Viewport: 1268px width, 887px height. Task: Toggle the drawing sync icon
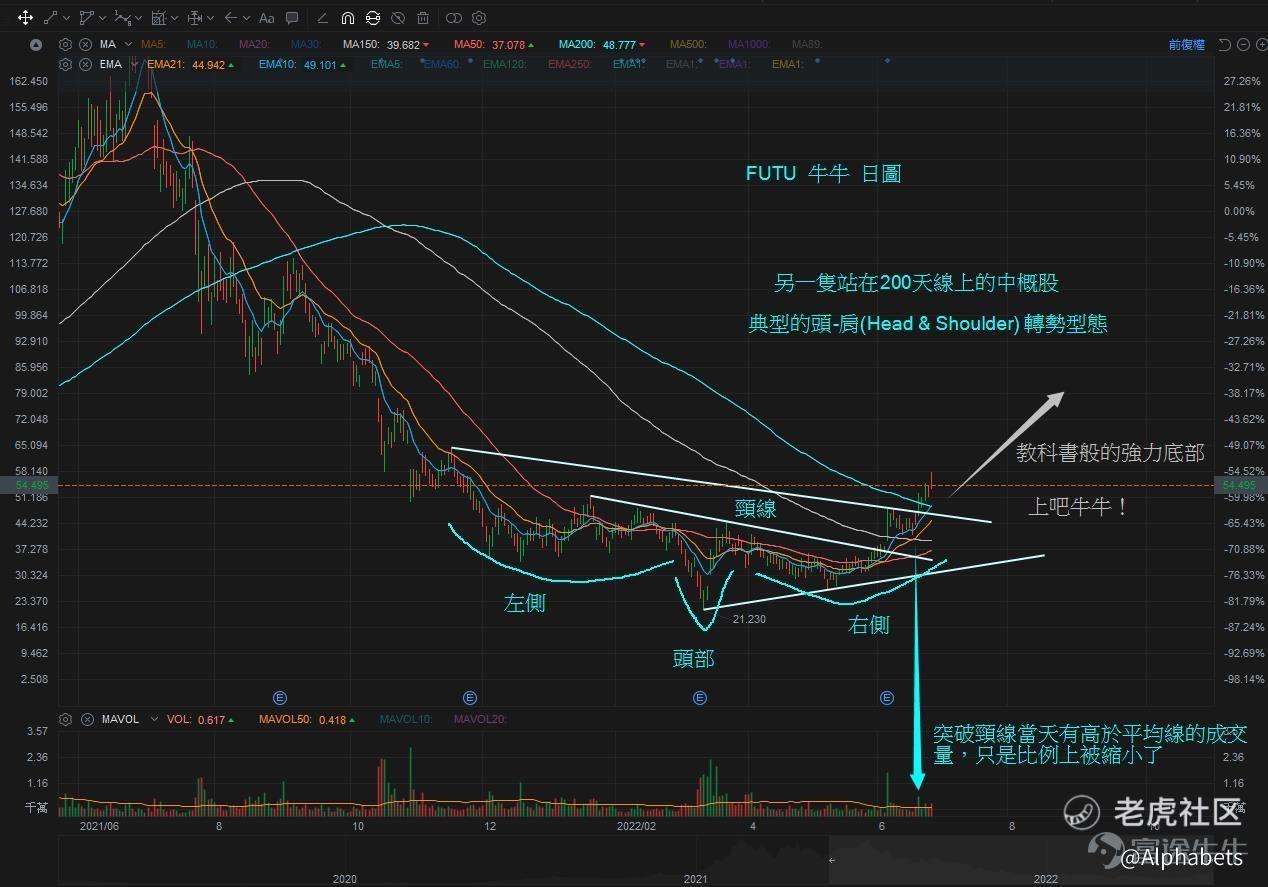pyautogui.click(x=373, y=18)
